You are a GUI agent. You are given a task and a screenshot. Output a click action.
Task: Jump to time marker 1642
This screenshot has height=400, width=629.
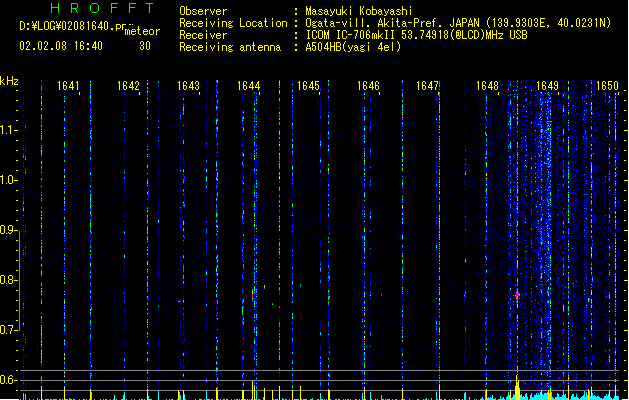pos(128,86)
